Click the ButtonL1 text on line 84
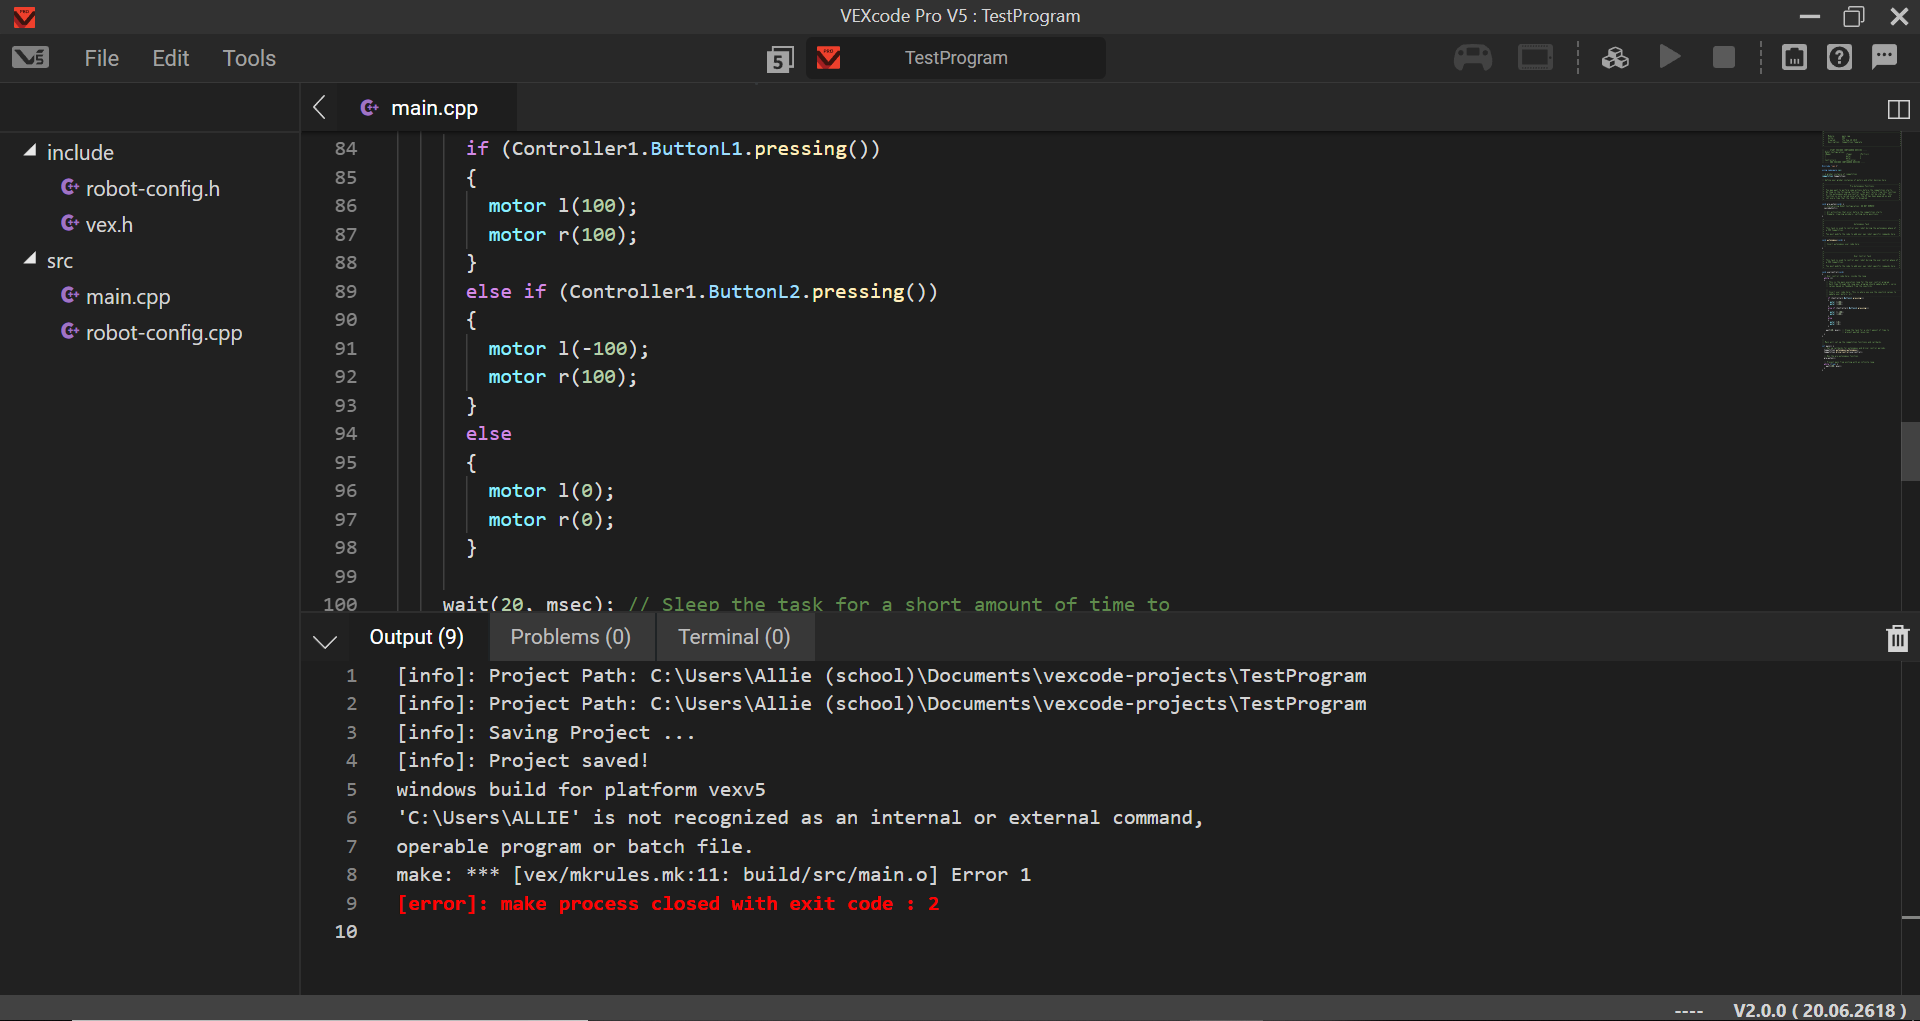 696,148
